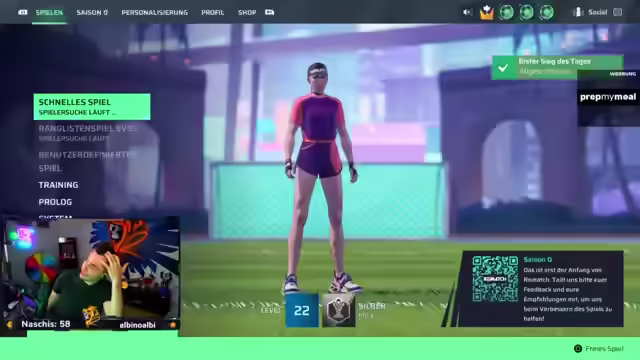Open the Social friends icon
The width and height of the screenshot is (640, 360).
click(x=578, y=12)
